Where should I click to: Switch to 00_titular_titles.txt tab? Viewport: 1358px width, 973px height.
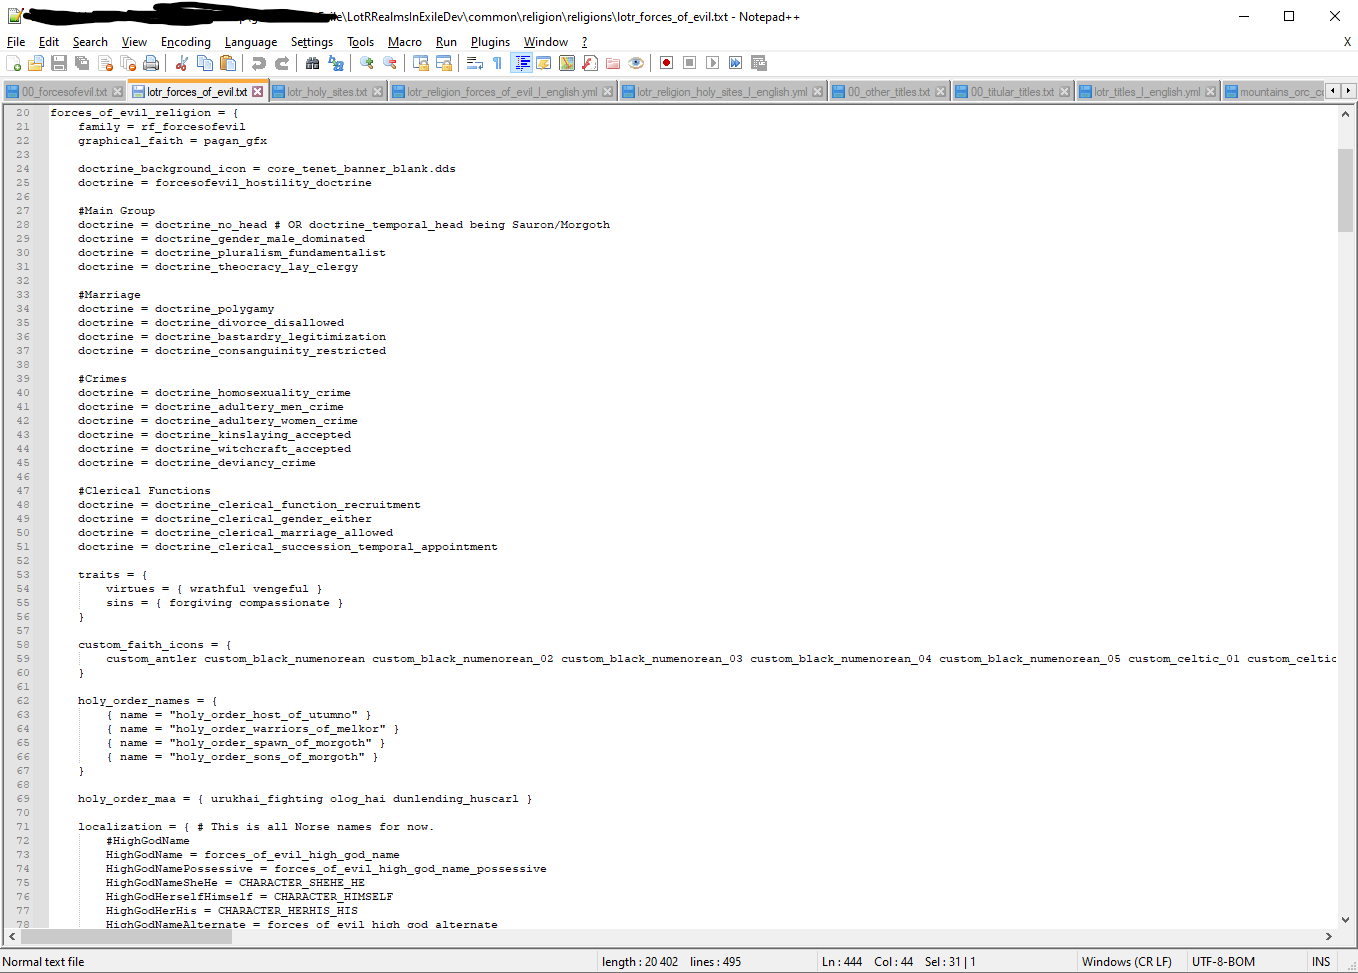tap(1012, 91)
